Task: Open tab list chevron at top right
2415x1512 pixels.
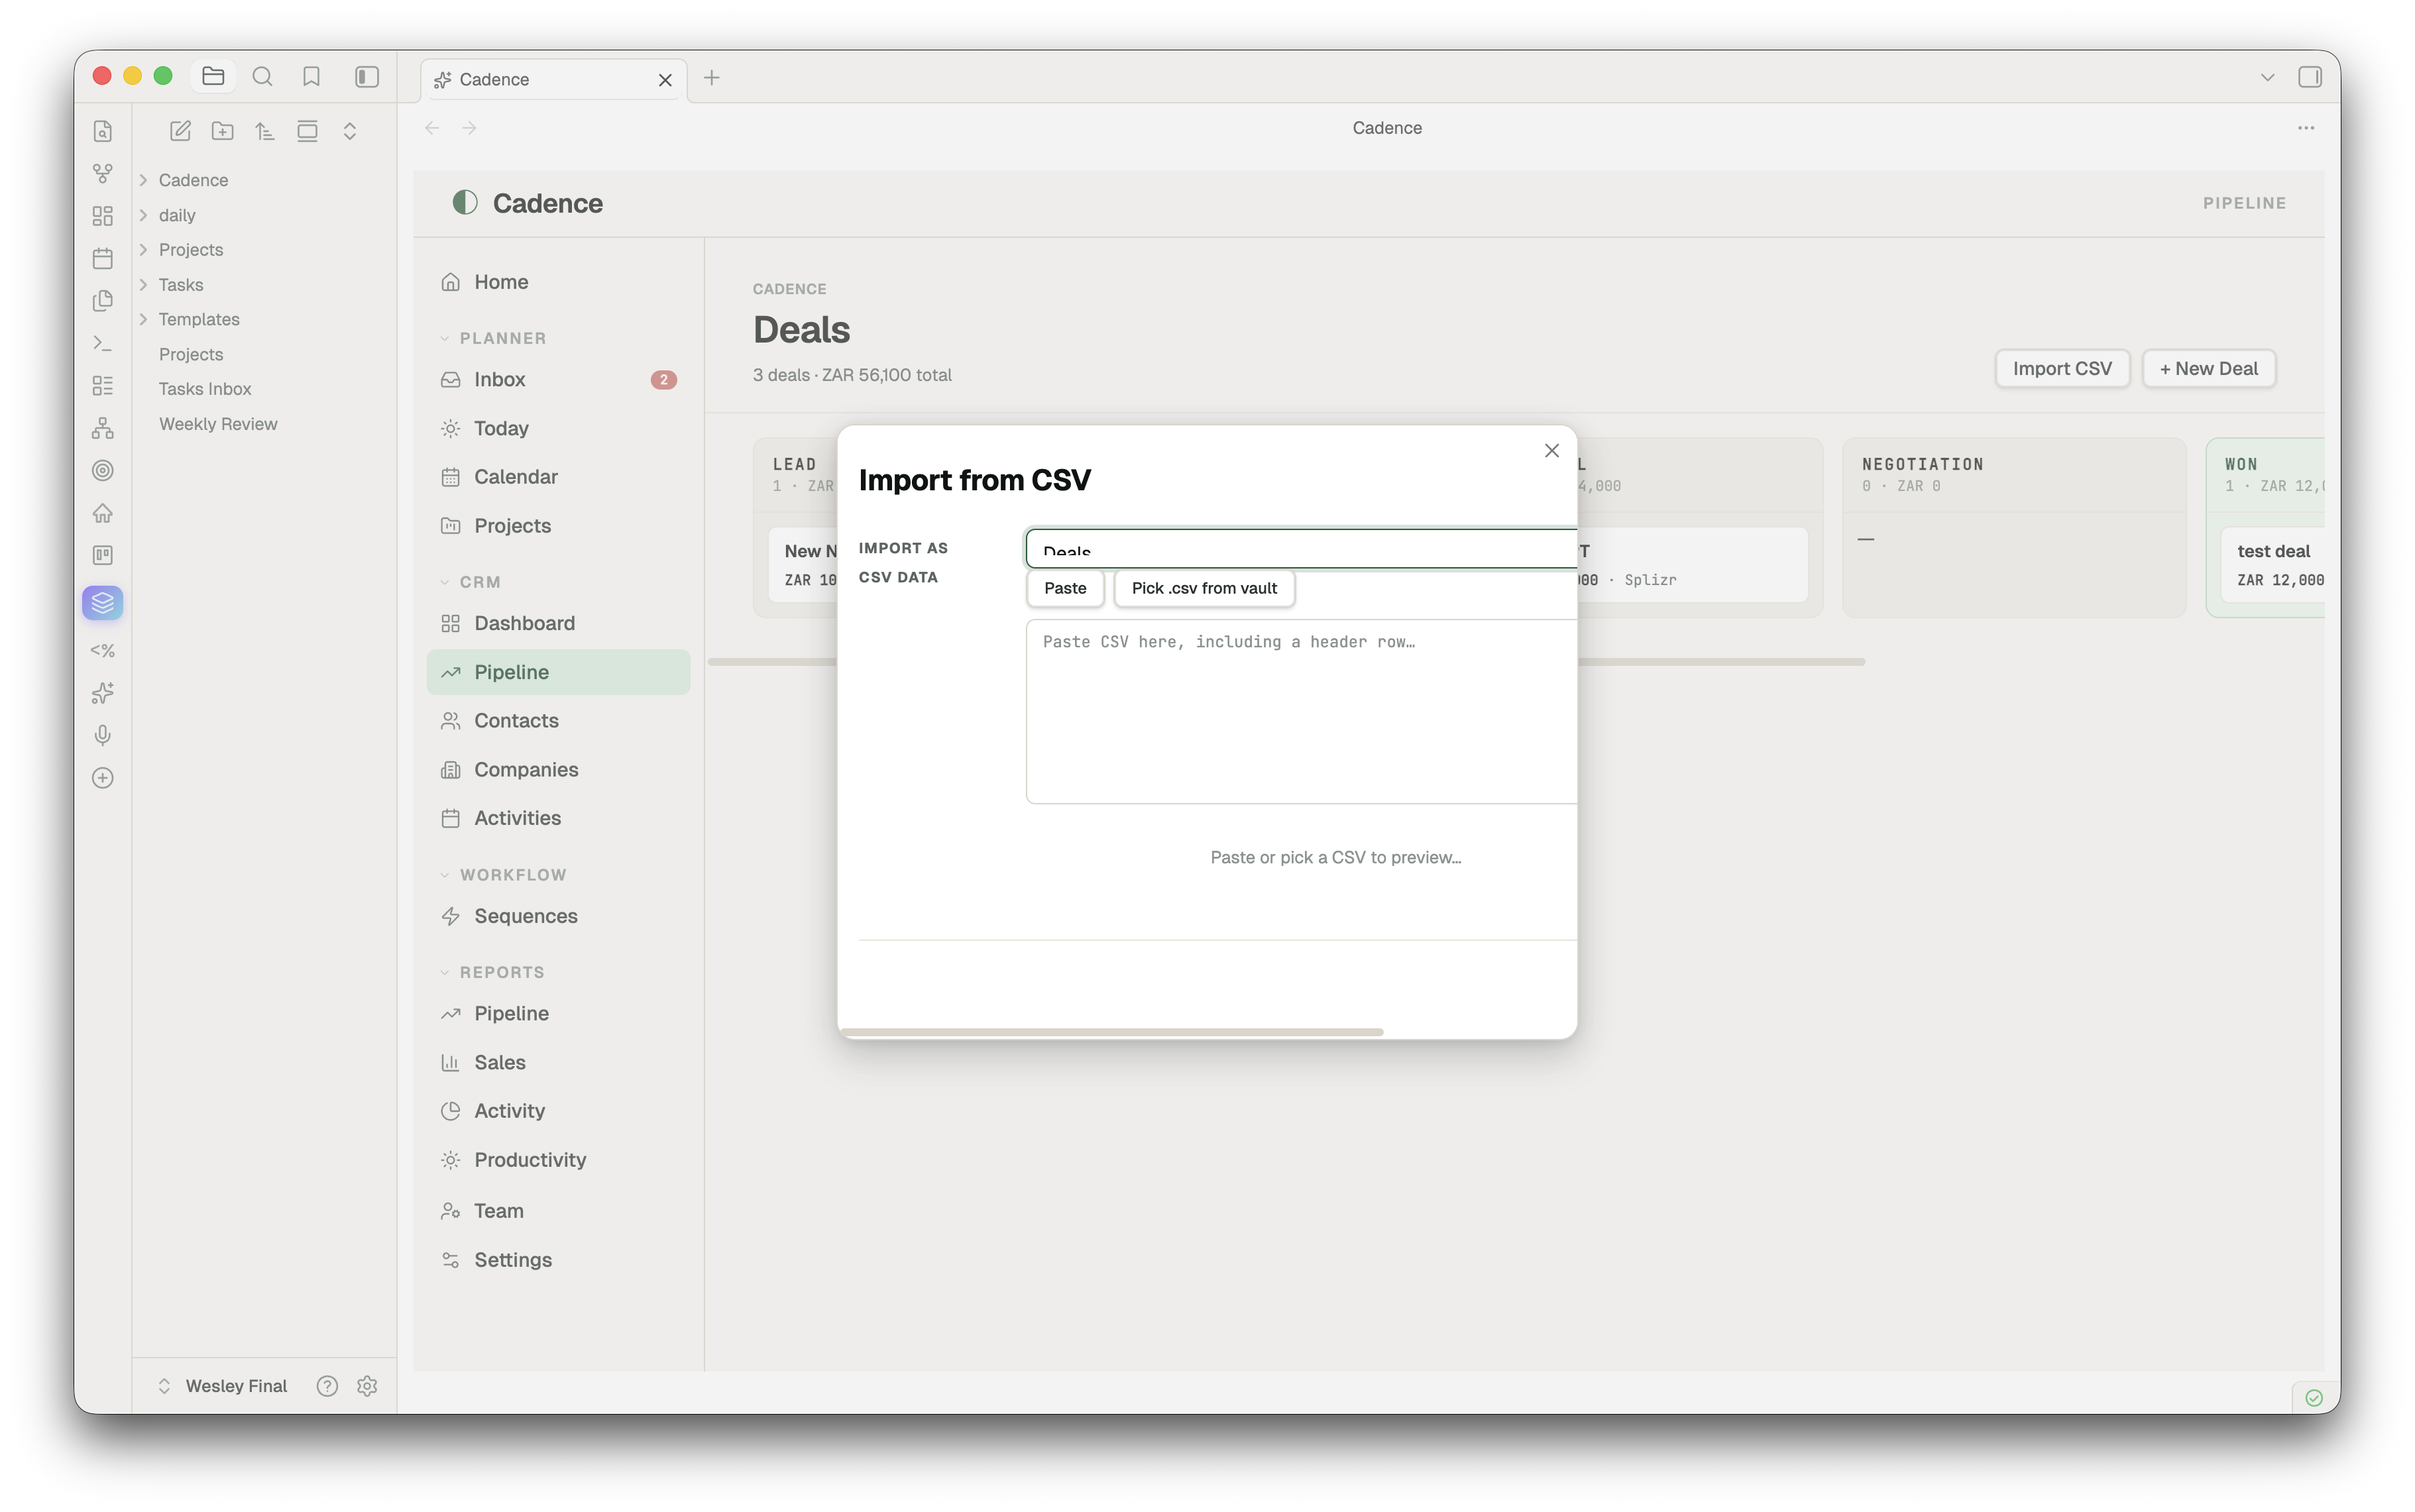Action: pos(2267,77)
